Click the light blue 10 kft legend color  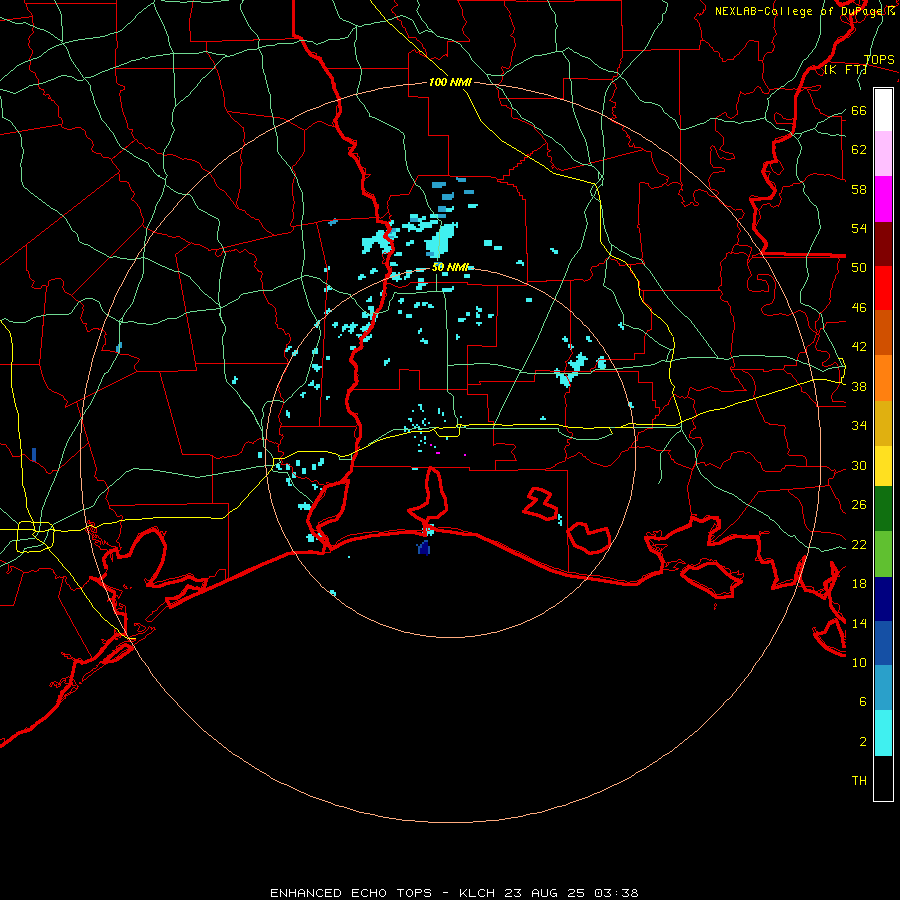point(883,687)
